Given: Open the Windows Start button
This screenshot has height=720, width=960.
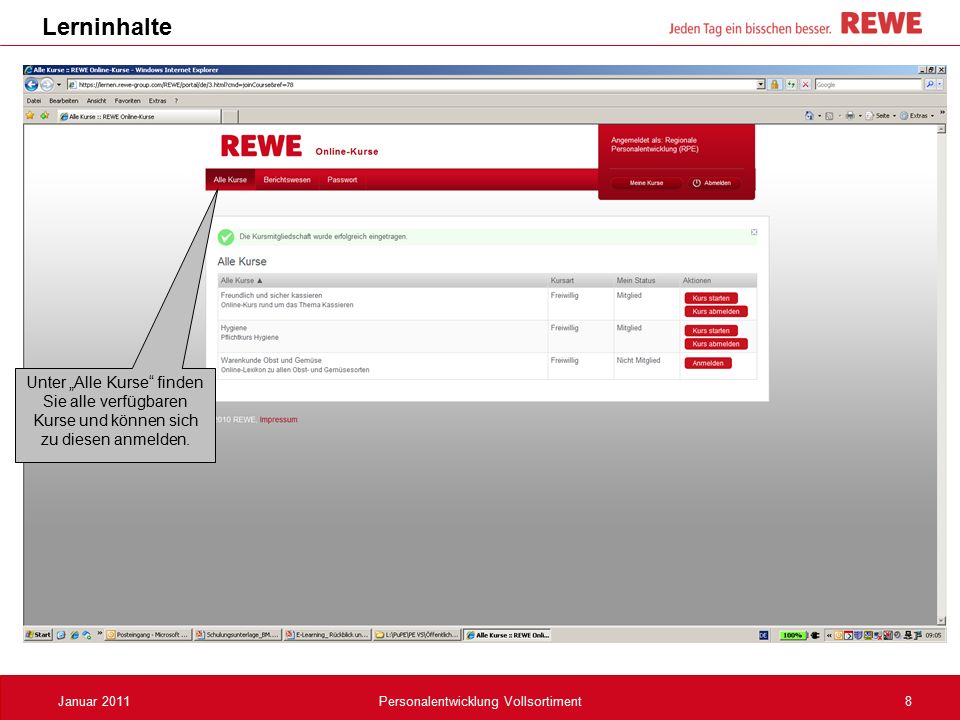Looking at the screenshot, I should [x=38, y=635].
